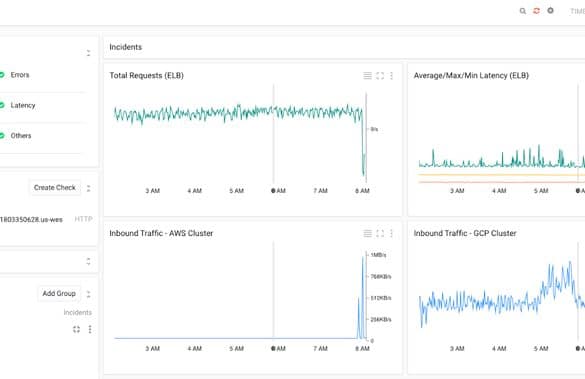Select the Latency status row
585x379 pixels.
tap(44, 106)
